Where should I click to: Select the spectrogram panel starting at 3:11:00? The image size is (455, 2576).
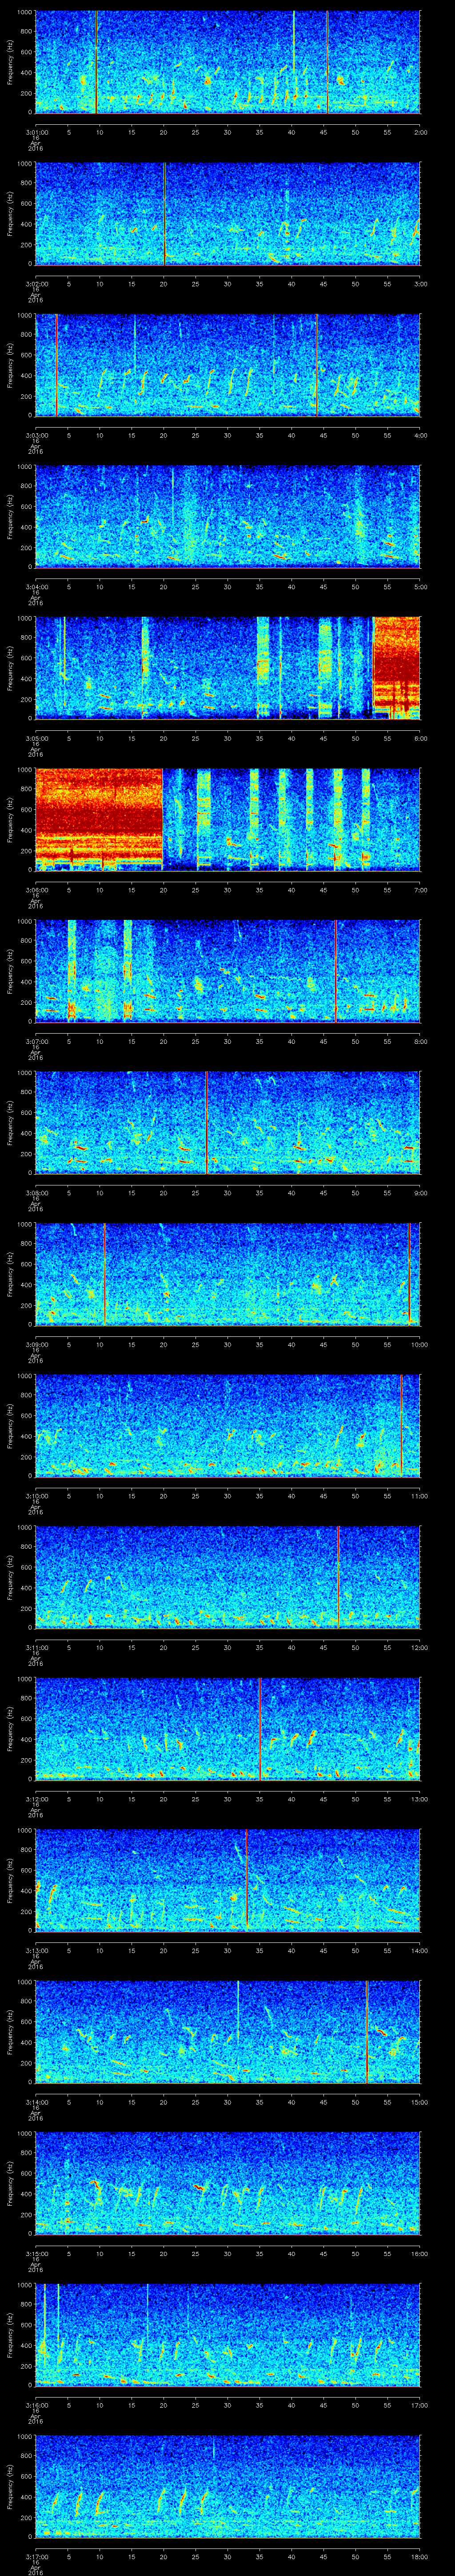click(x=228, y=1577)
